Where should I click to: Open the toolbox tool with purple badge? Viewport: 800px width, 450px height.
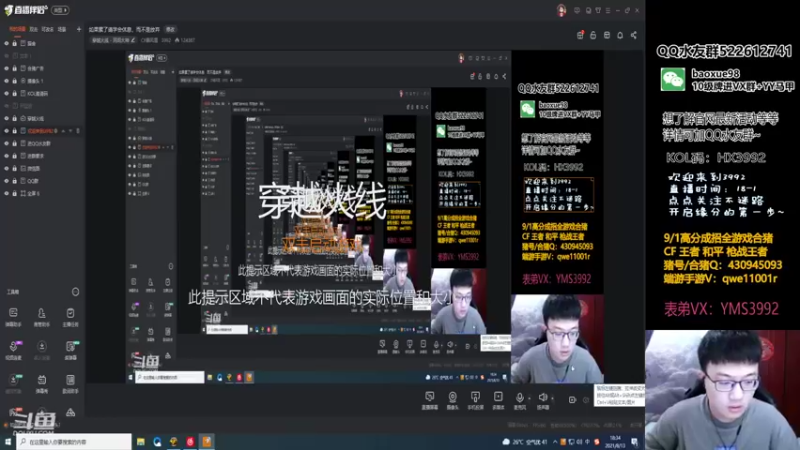pyautogui.click(x=13, y=350)
